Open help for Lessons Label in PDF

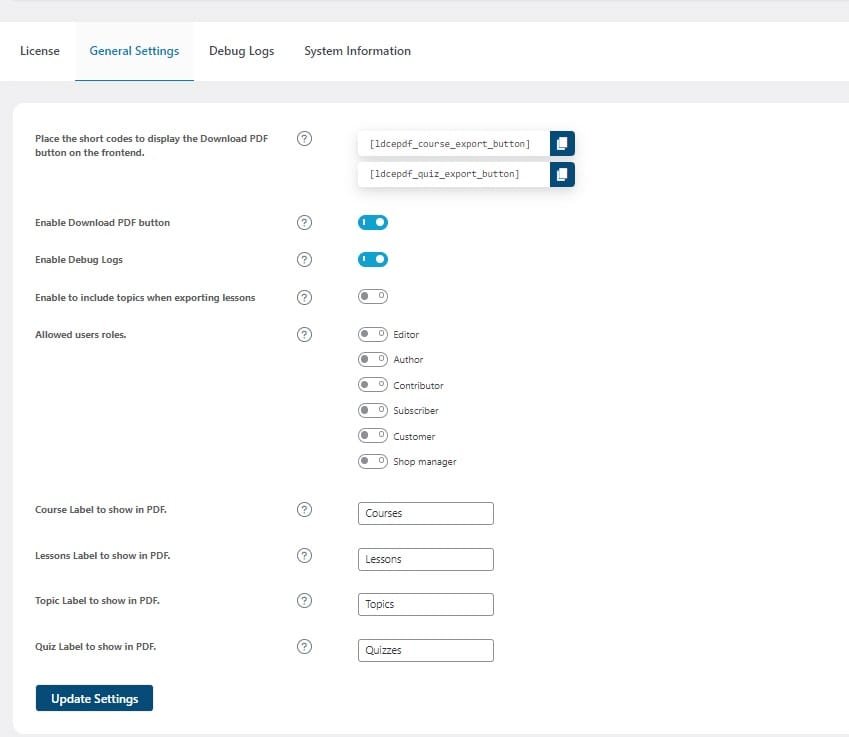304,556
